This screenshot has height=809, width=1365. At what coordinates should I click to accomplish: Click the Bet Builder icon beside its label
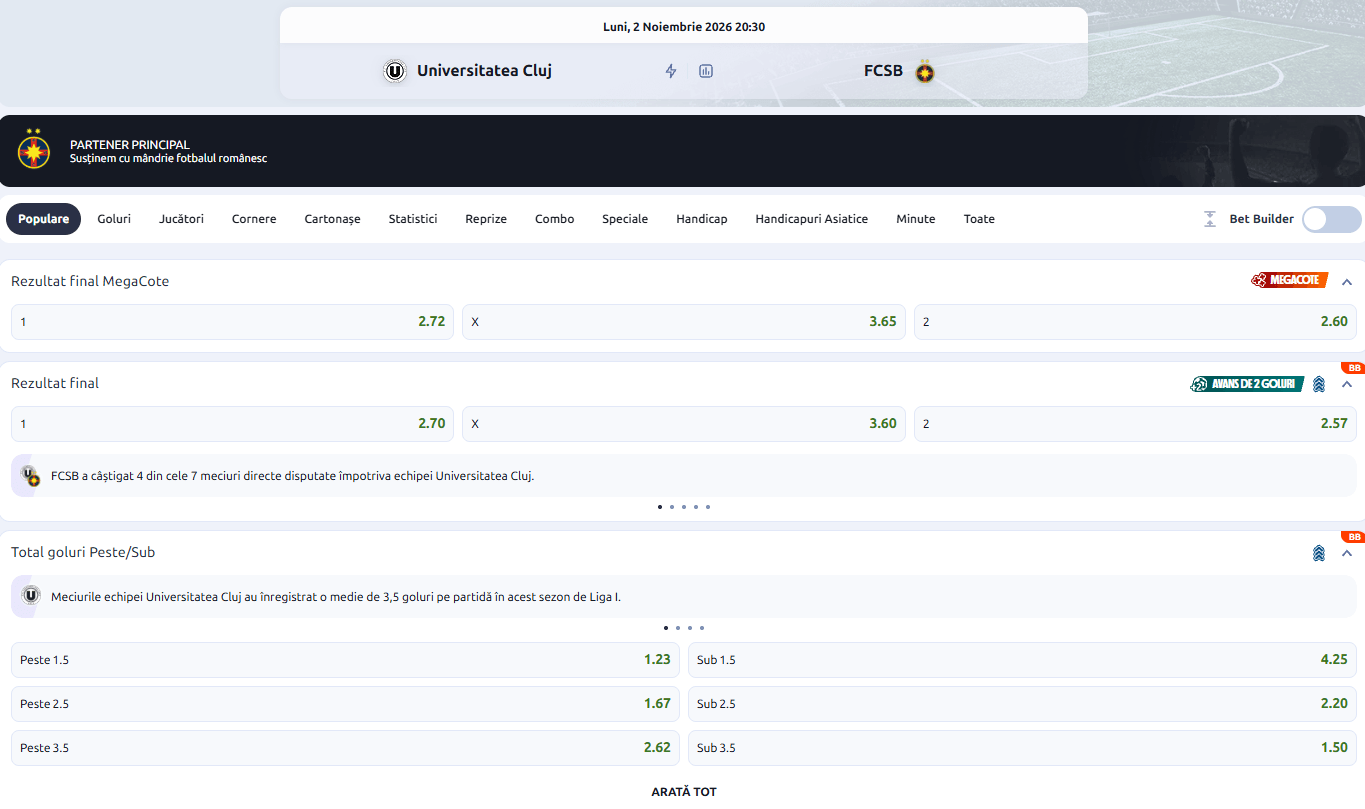1210,219
